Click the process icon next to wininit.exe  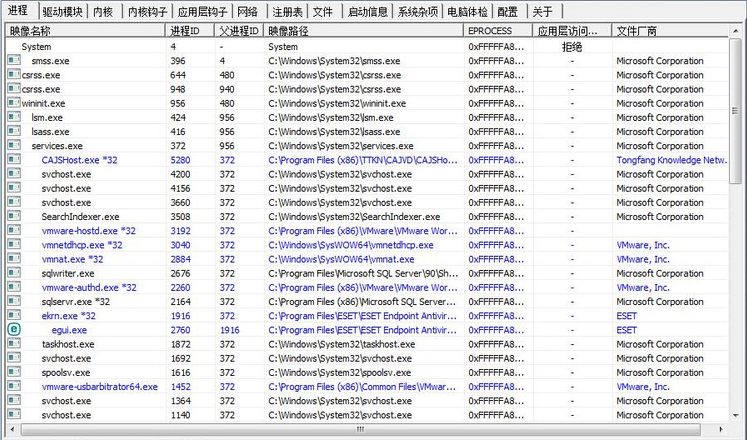(14, 102)
